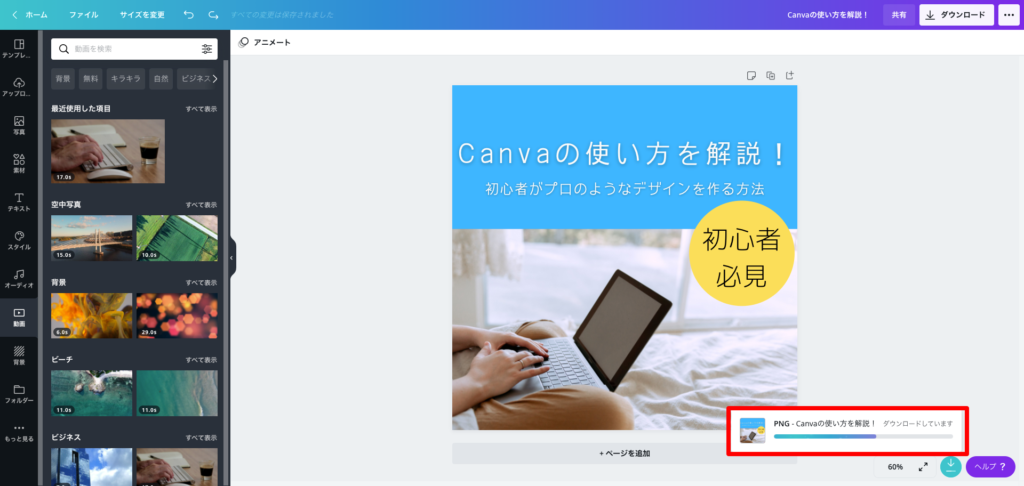Select the Video (動画) sidebar tab
Image resolution: width=1024 pixels, height=486 pixels.
point(19,317)
